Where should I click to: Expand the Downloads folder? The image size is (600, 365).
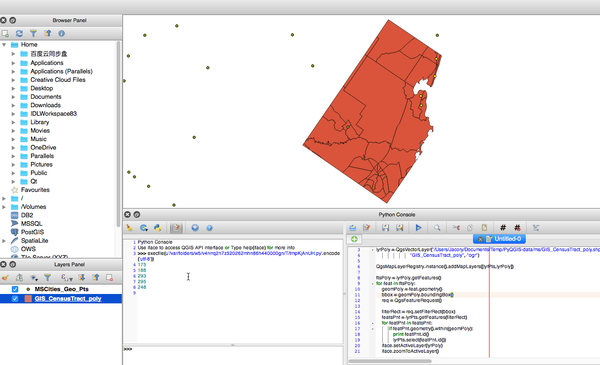[x=13, y=105]
